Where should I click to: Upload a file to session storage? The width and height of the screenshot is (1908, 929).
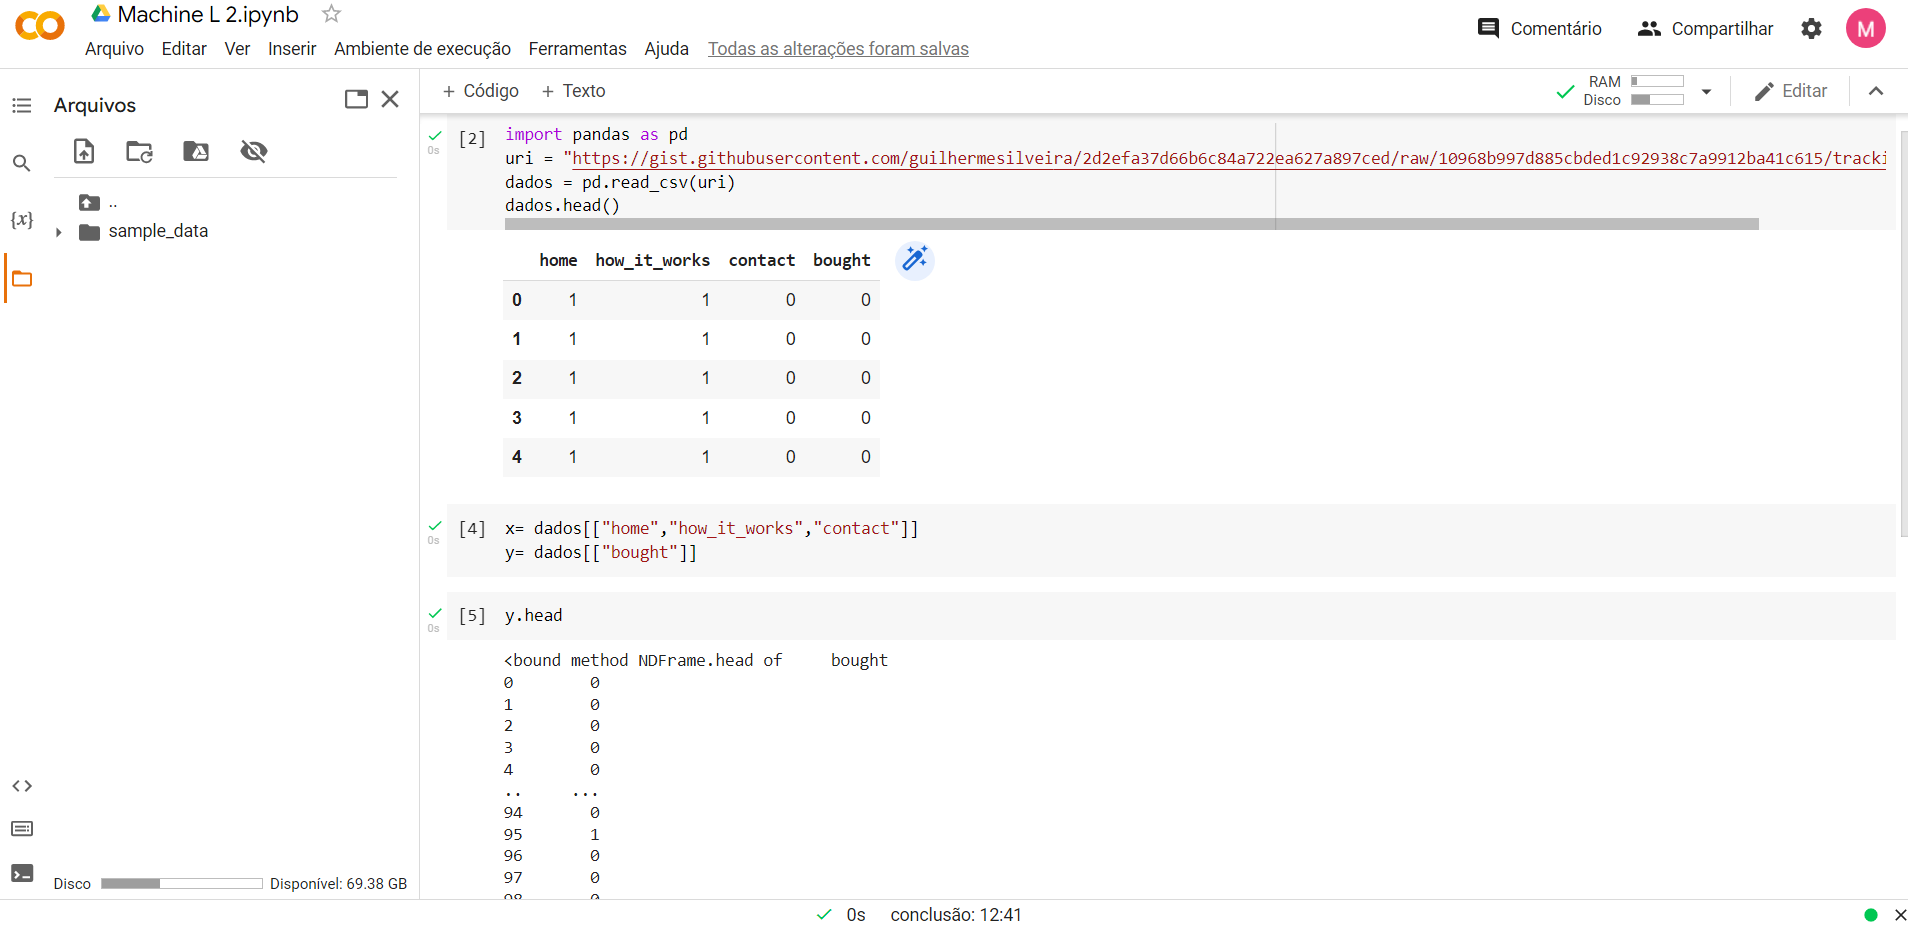click(x=84, y=151)
